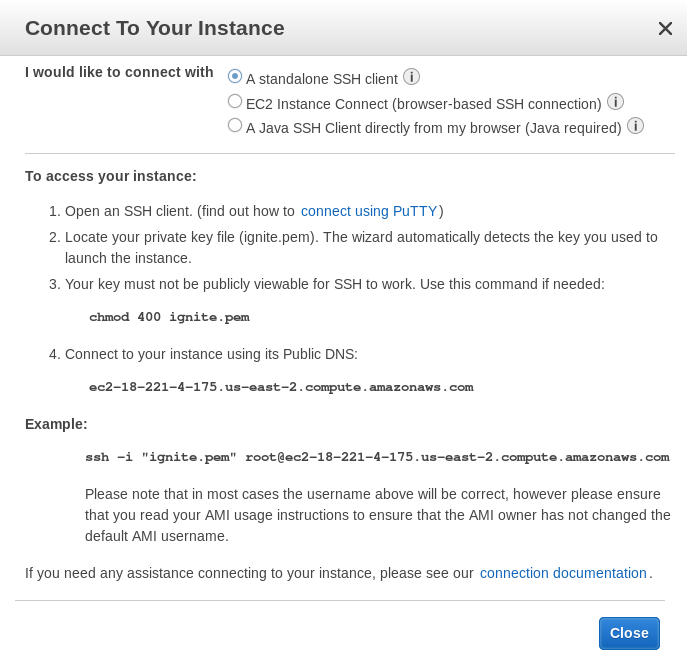Choose the EC2 Instance Connect radio button

coord(235,101)
